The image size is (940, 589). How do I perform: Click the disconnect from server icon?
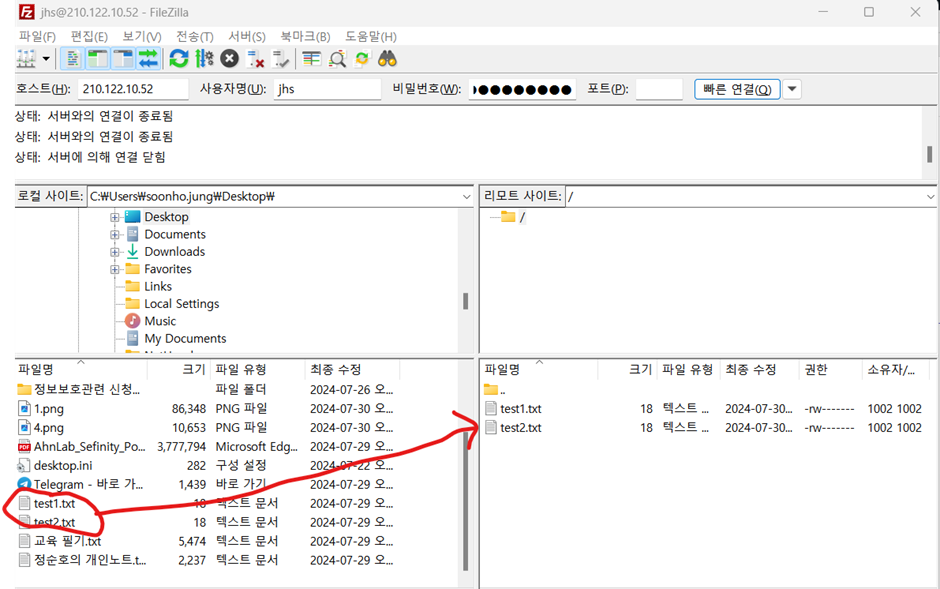point(255,59)
